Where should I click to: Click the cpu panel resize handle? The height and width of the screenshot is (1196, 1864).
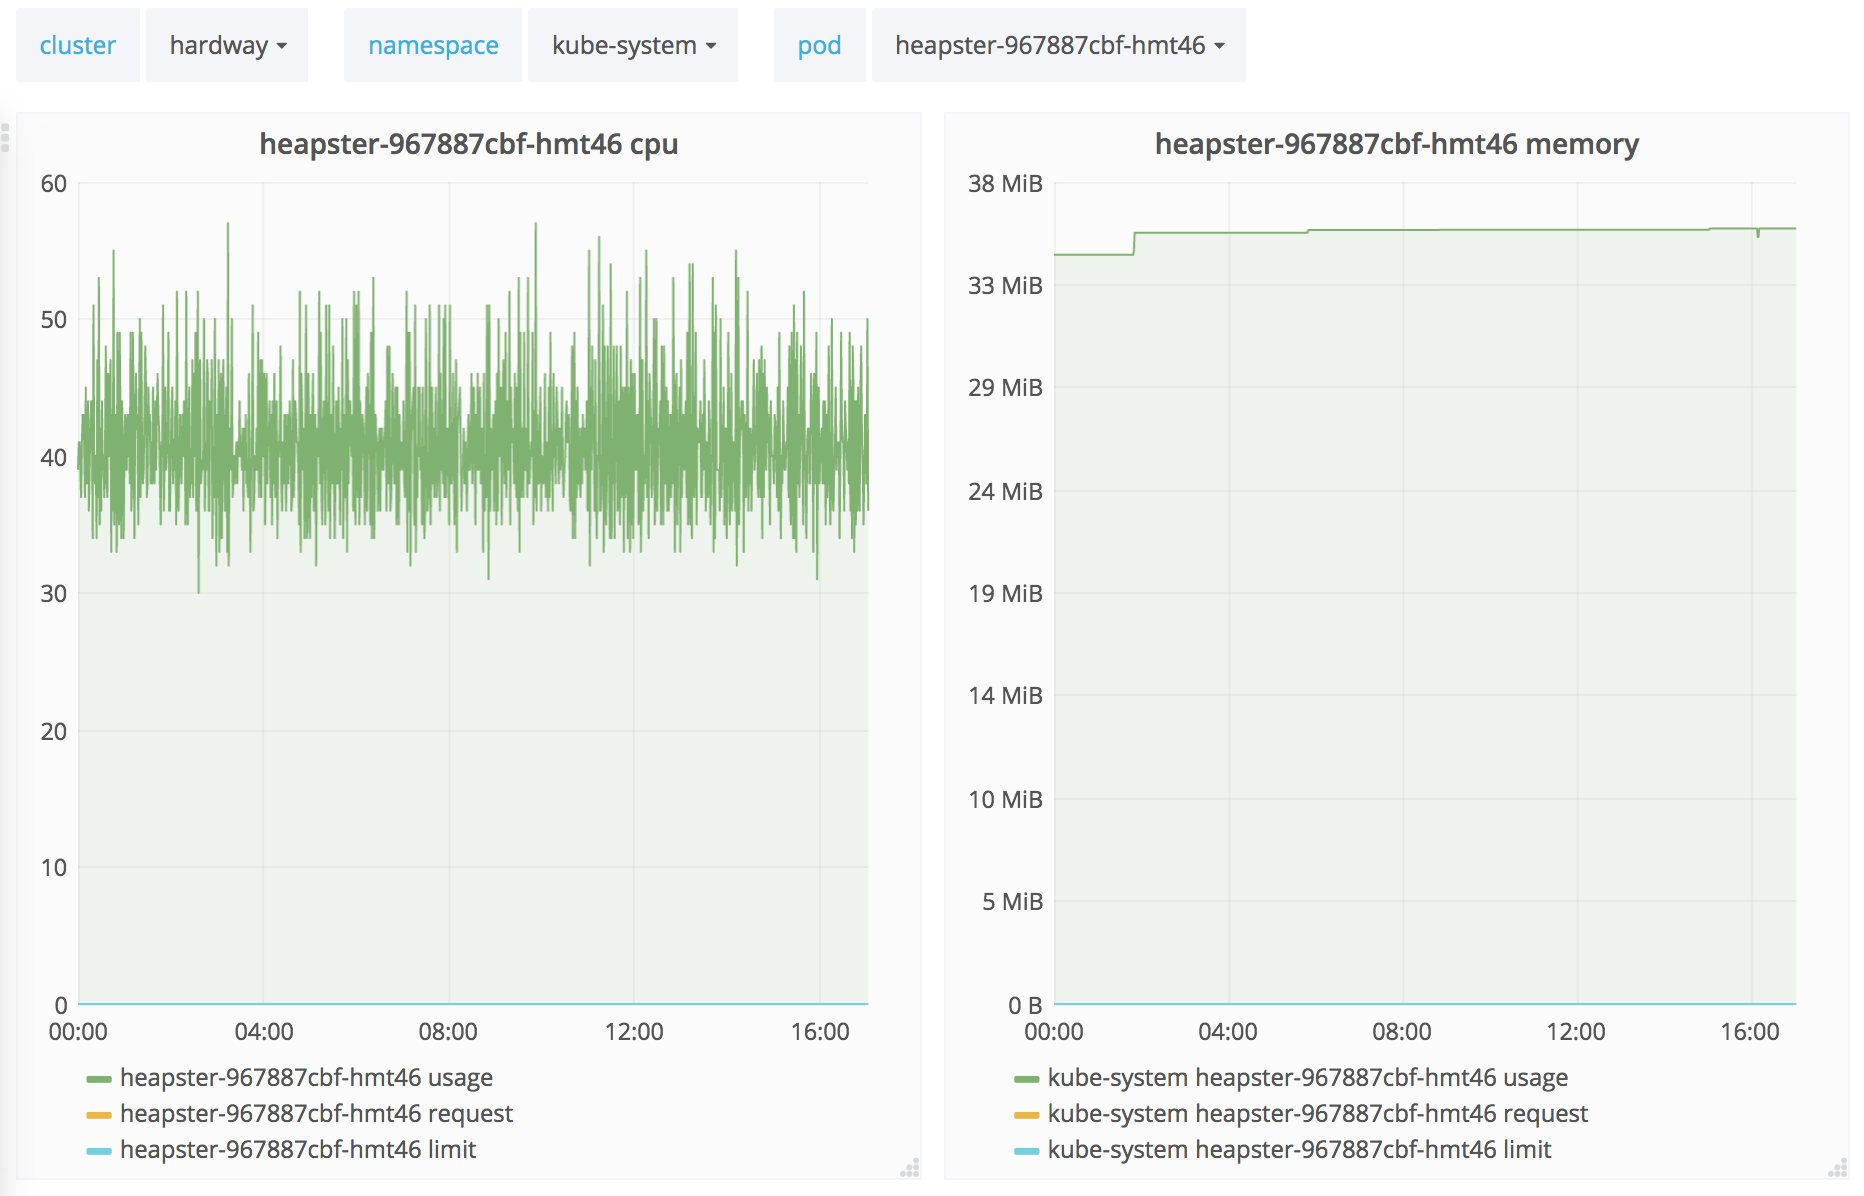(910, 1168)
